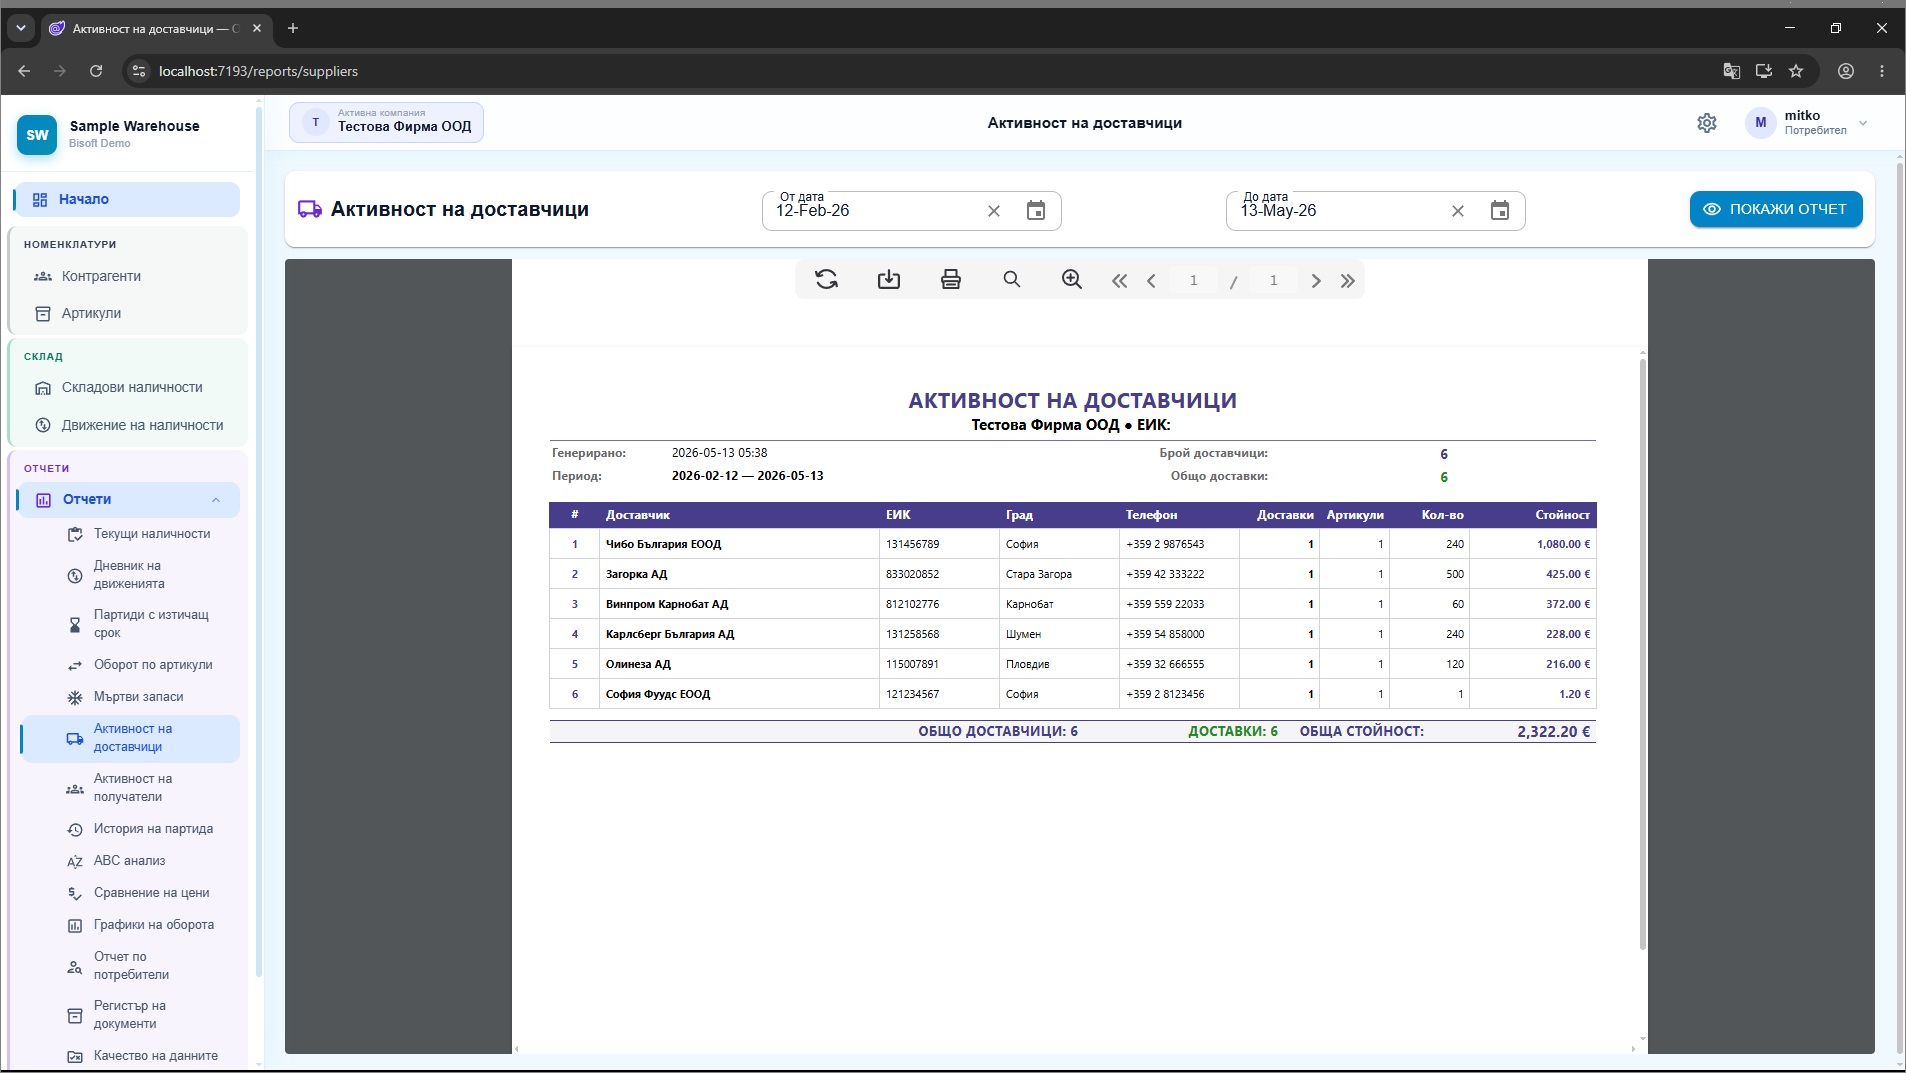Refresh the report with the viewer's refresh icon
Viewport: 1906px width, 1073px height.
(x=826, y=280)
